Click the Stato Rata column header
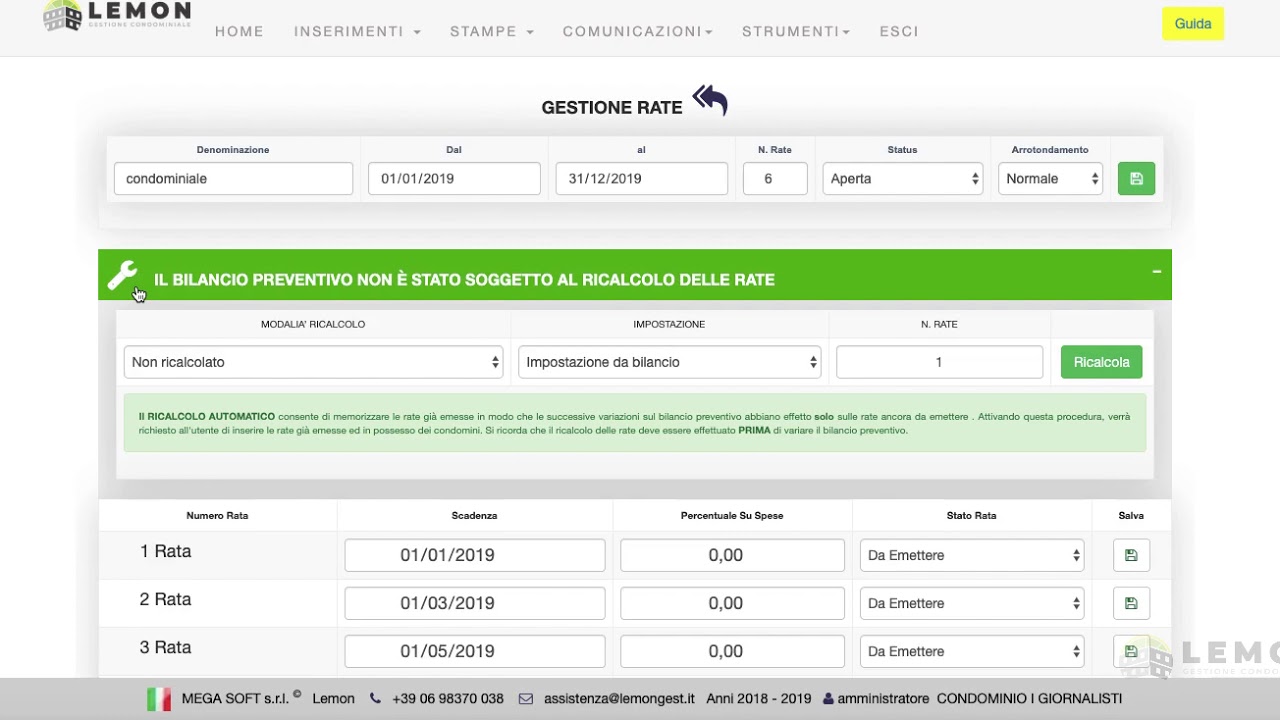The height and width of the screenshot is (720, 1280). point(971,516)
